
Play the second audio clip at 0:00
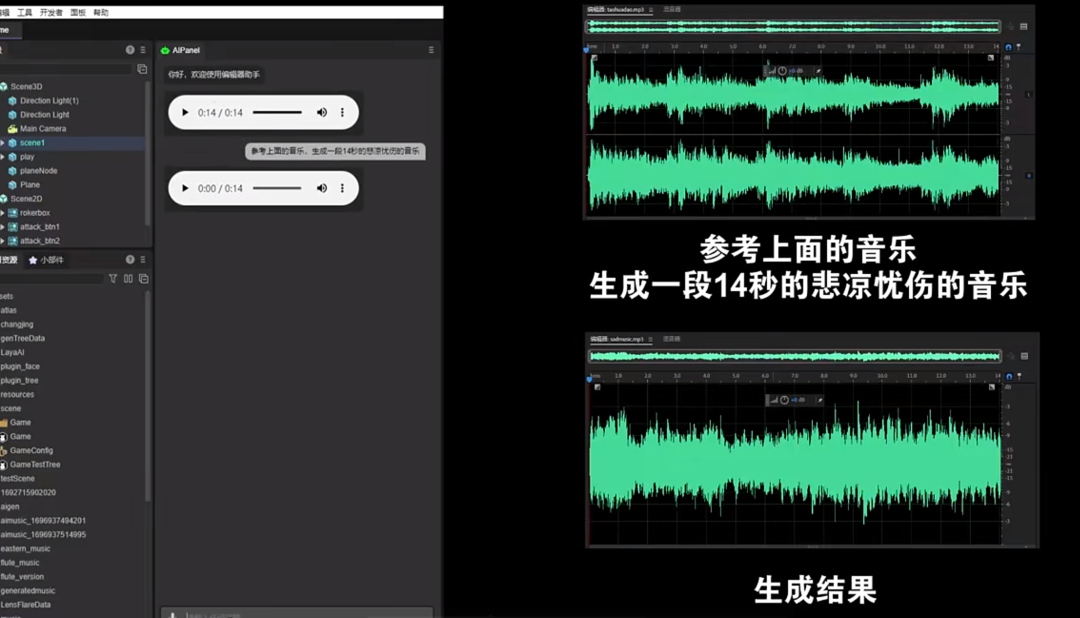coord(185,188)
